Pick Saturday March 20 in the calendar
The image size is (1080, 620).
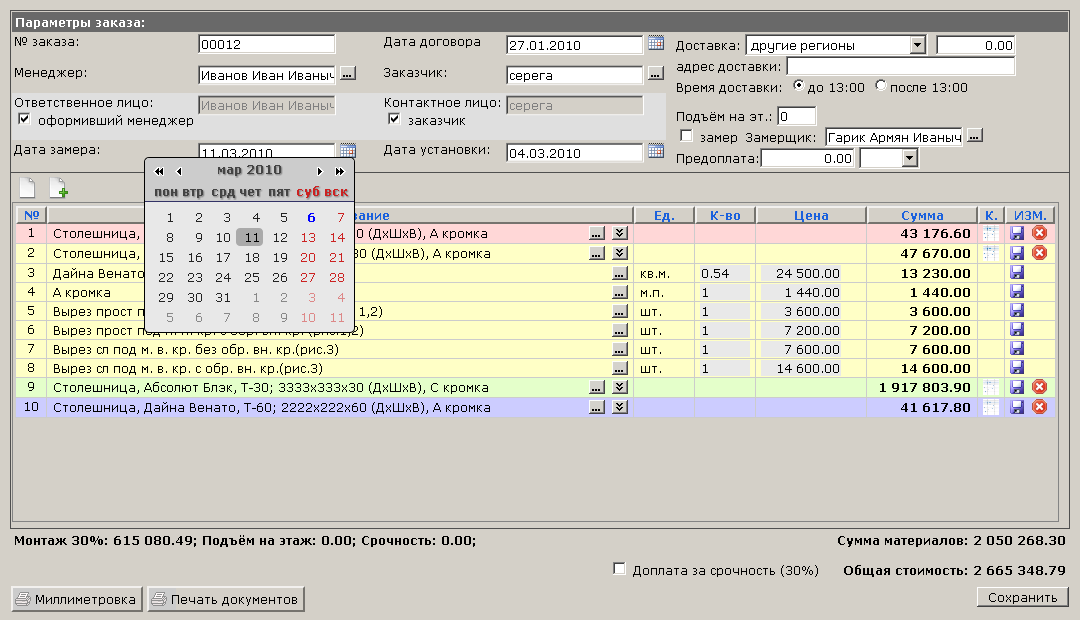click(308, 258)
